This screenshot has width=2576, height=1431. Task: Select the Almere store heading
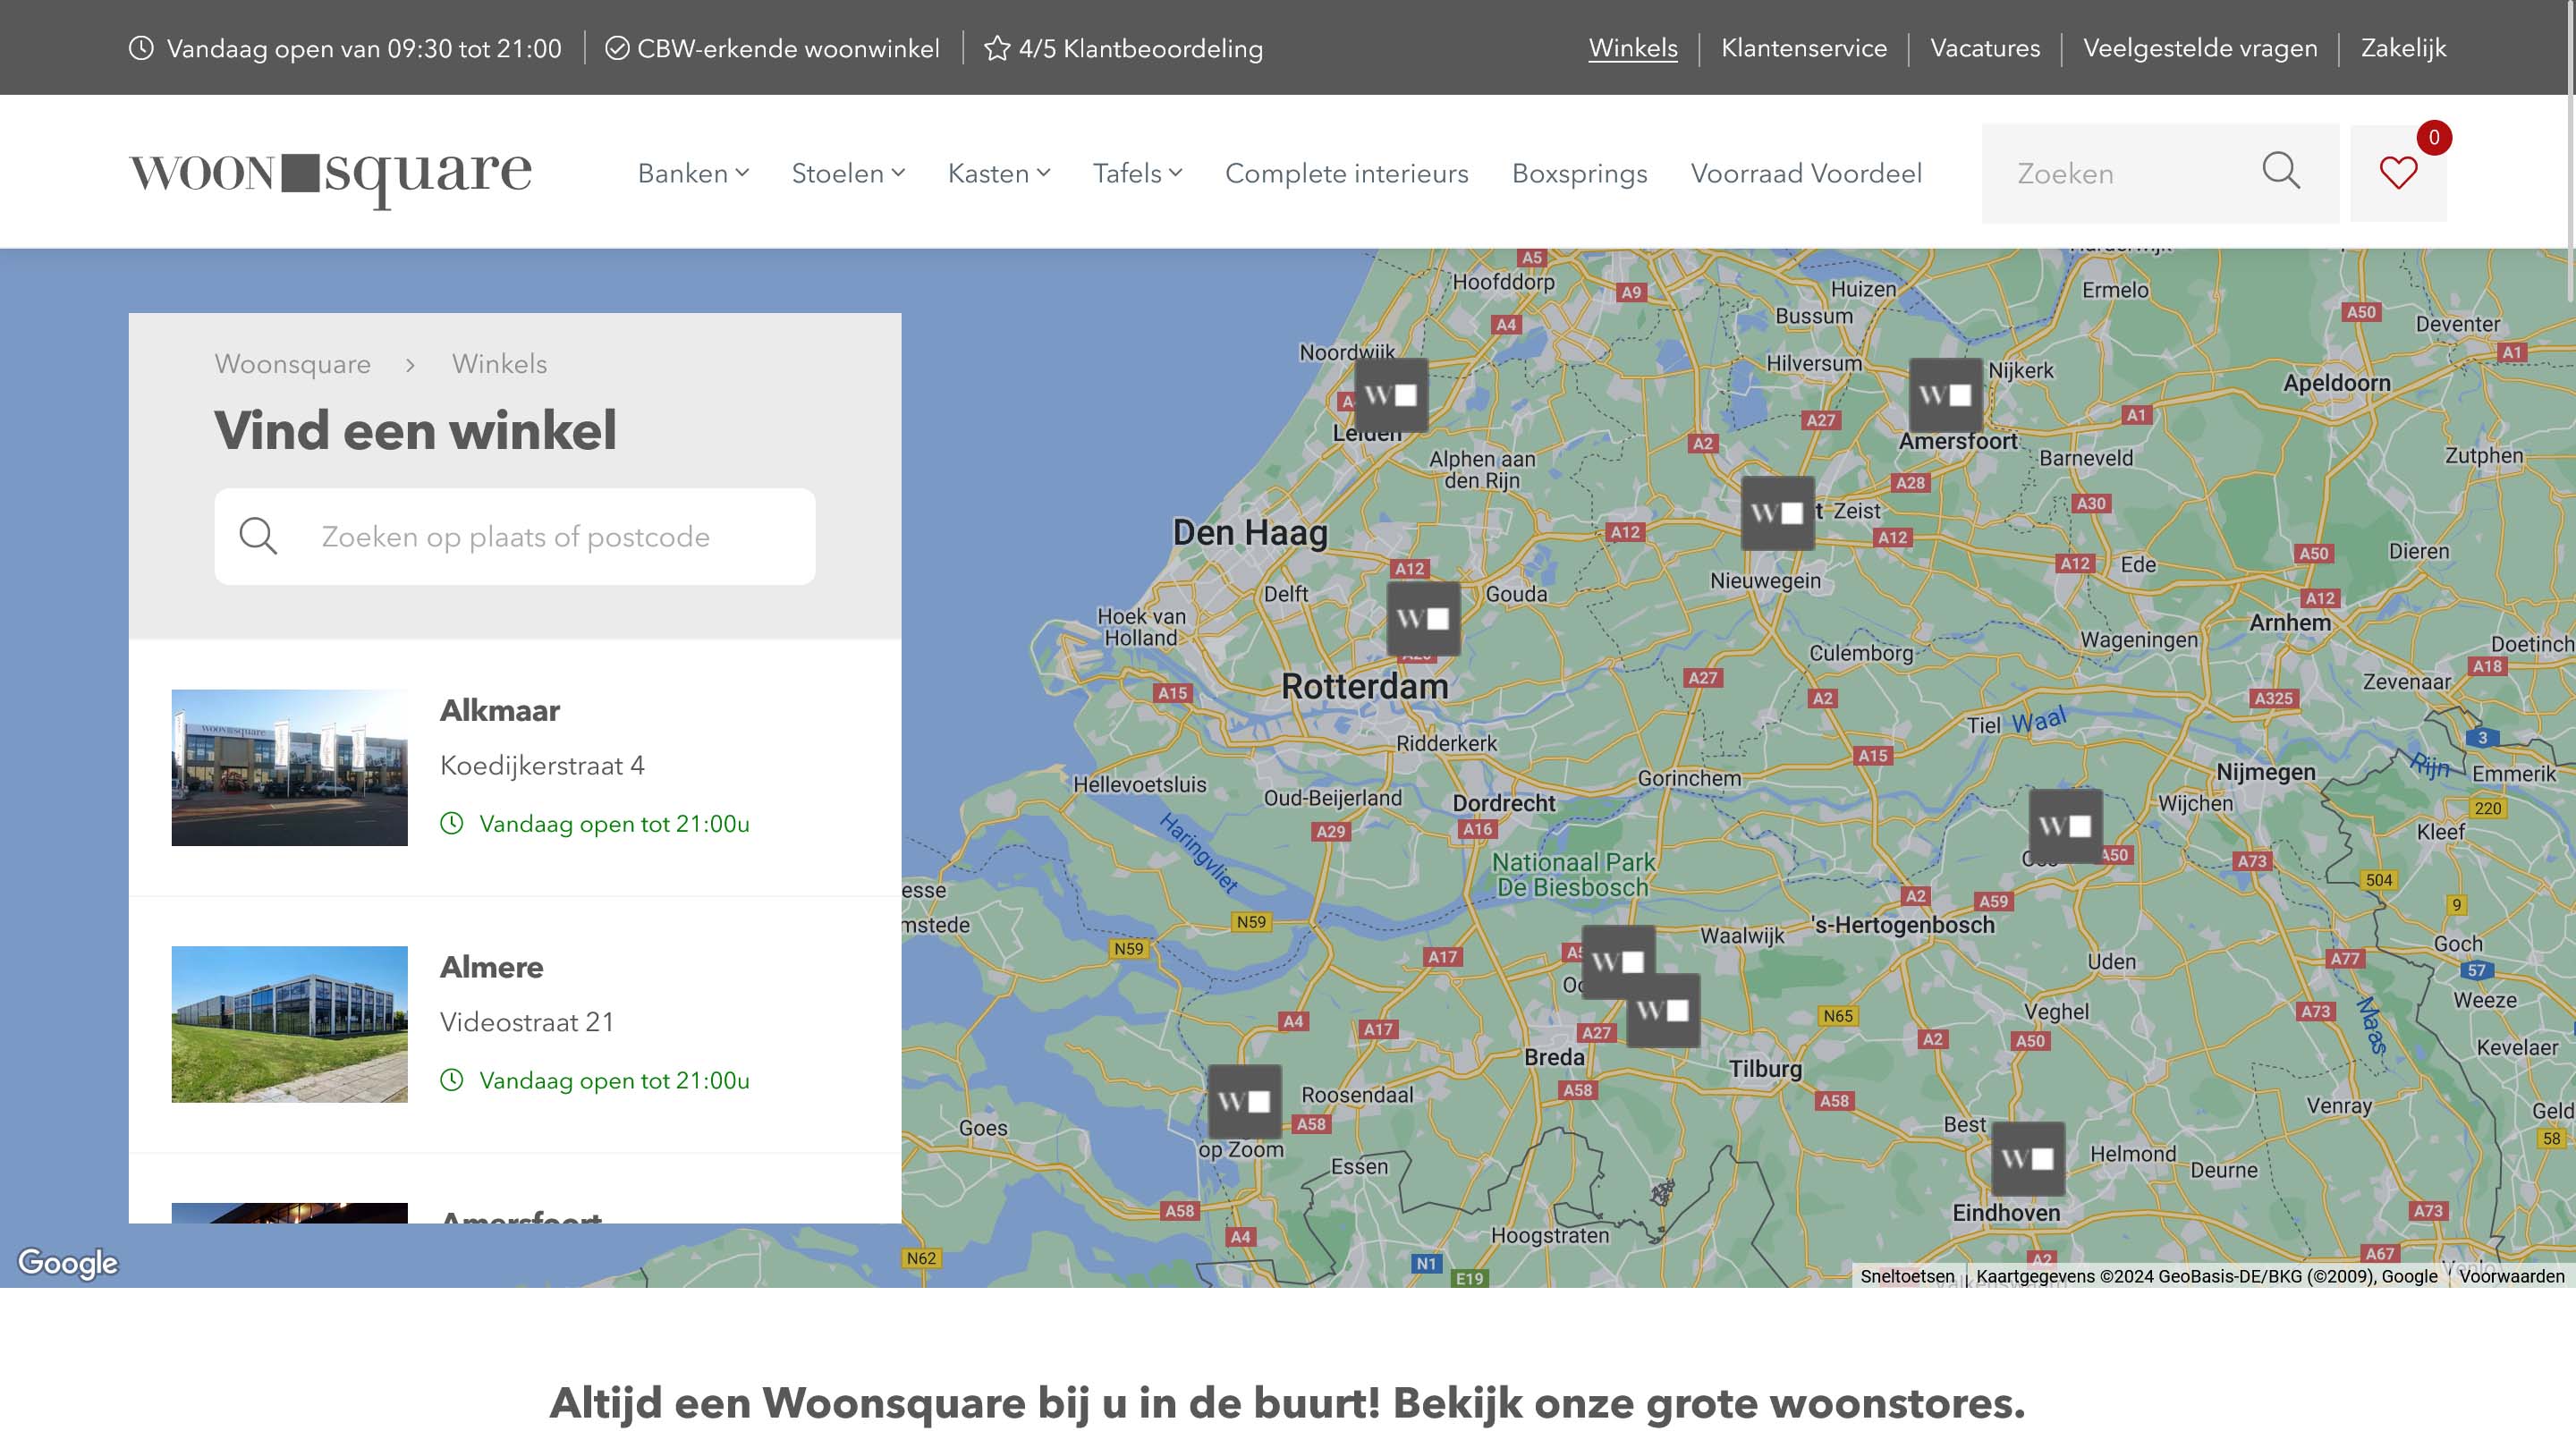point(492,967)
